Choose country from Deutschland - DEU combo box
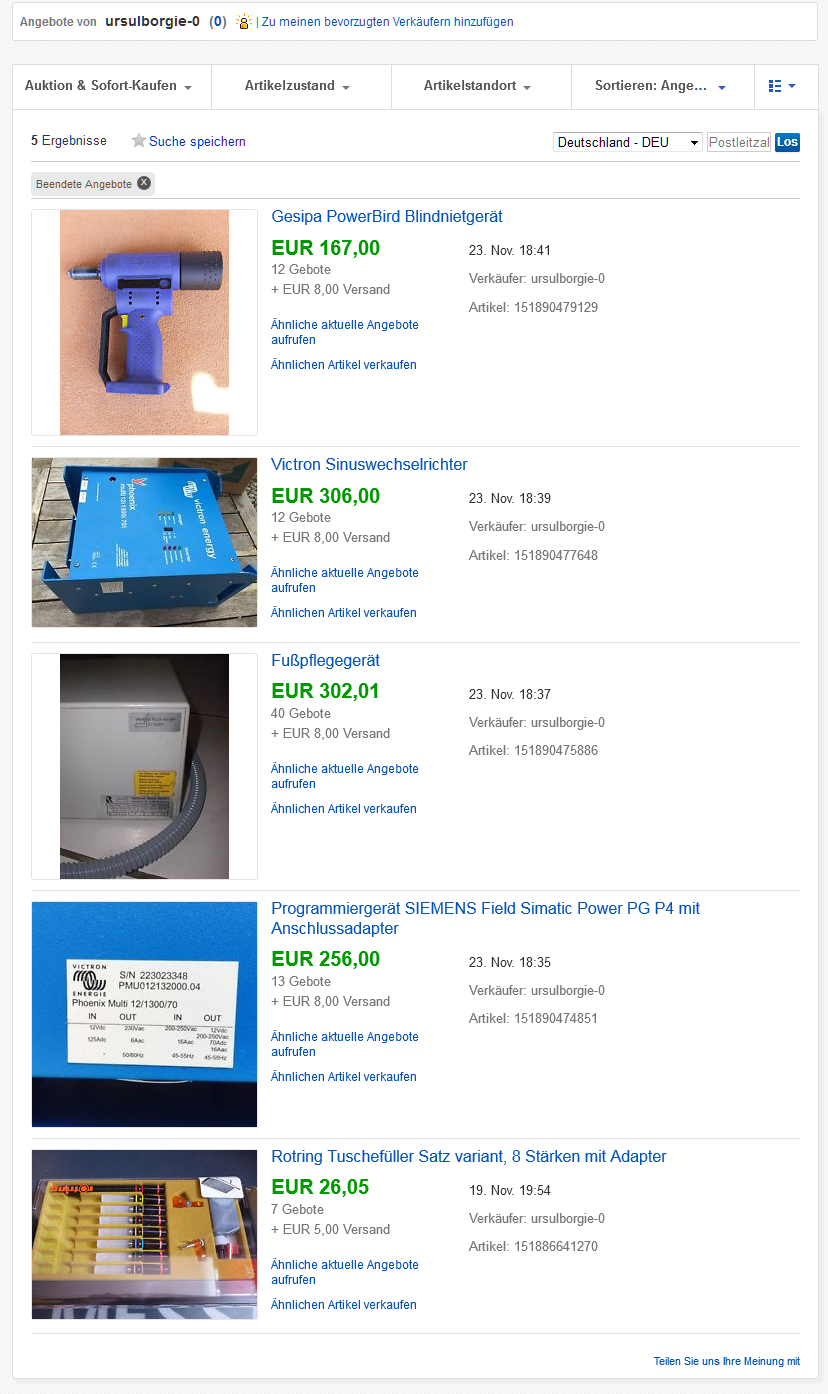 click(628, 142)
